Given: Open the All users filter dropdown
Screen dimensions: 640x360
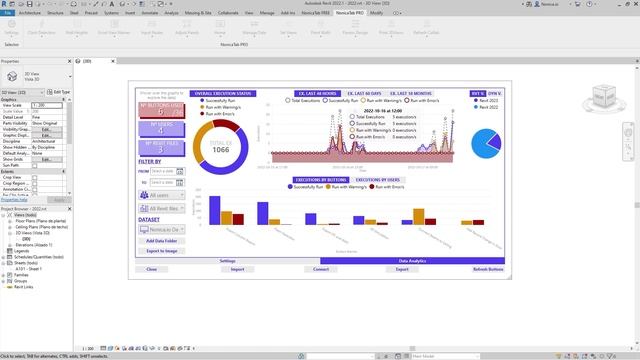Looking at the screenshot, I should tap(162, 196).
